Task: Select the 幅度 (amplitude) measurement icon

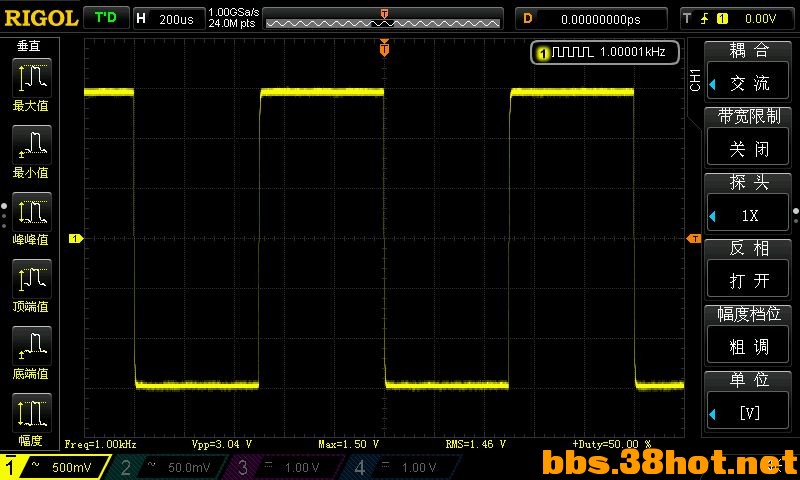Action: click(32, 413)
